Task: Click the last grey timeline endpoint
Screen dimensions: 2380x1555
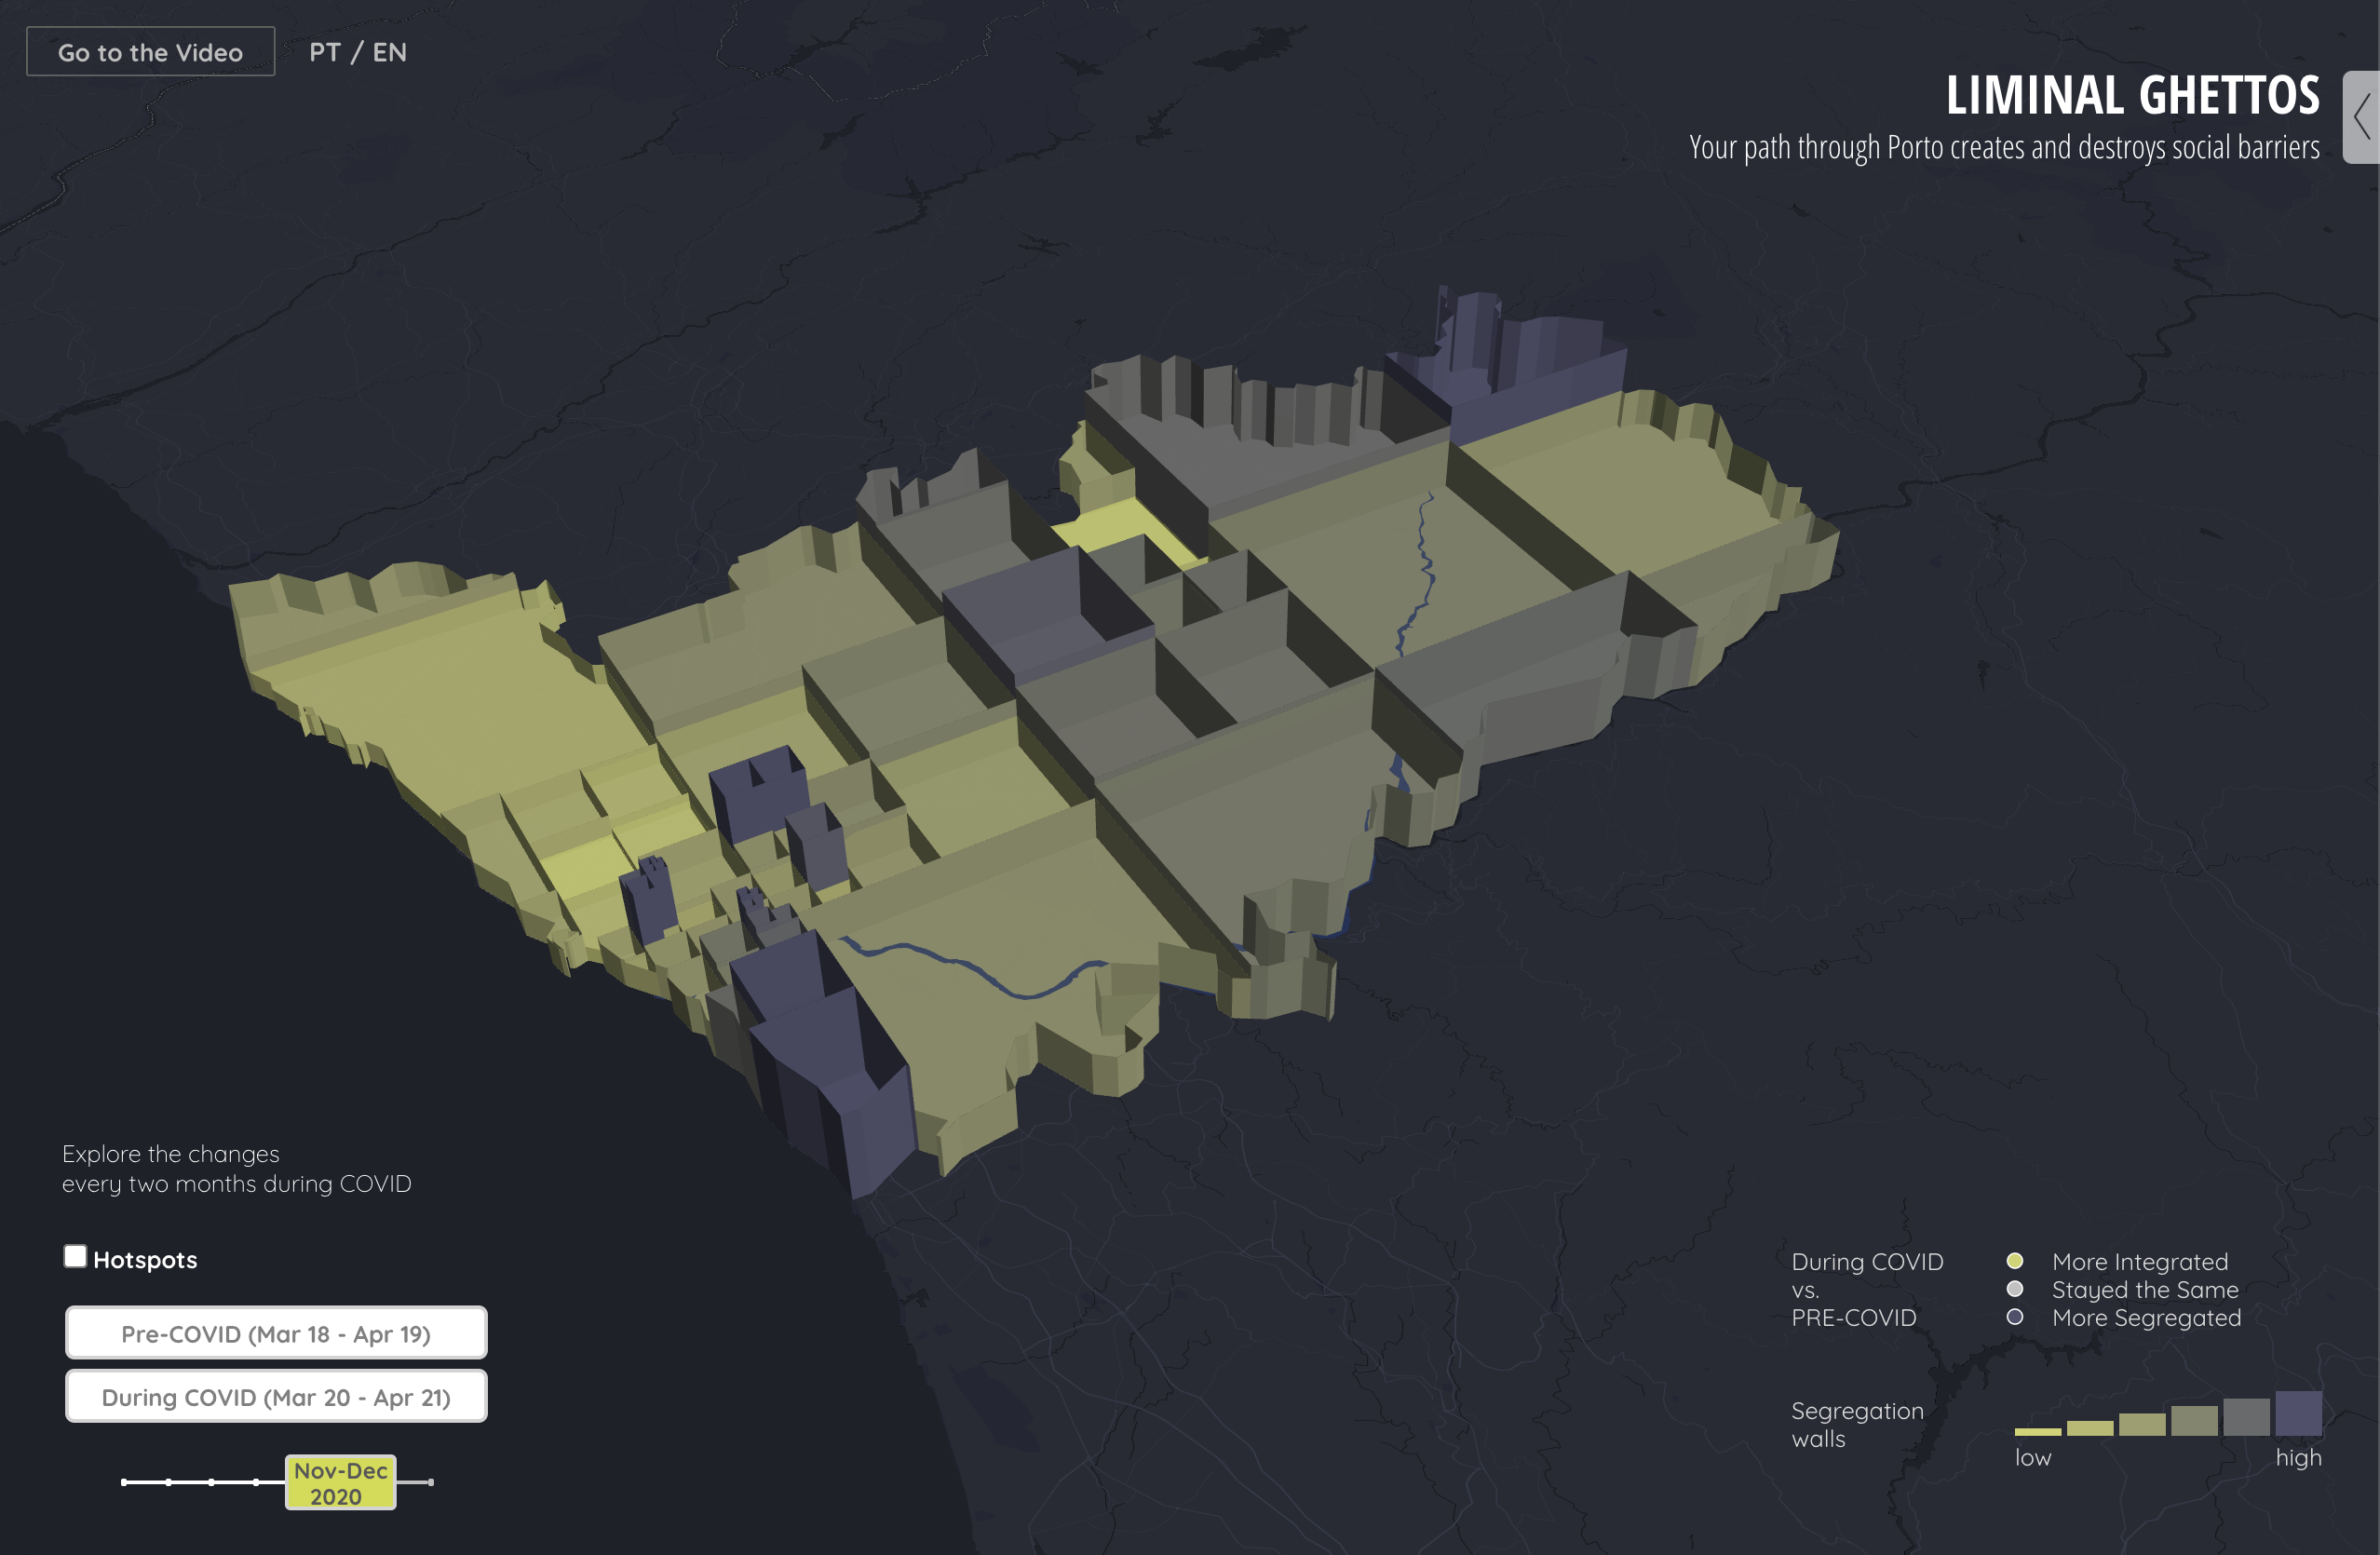Action: coord(430,1482)
